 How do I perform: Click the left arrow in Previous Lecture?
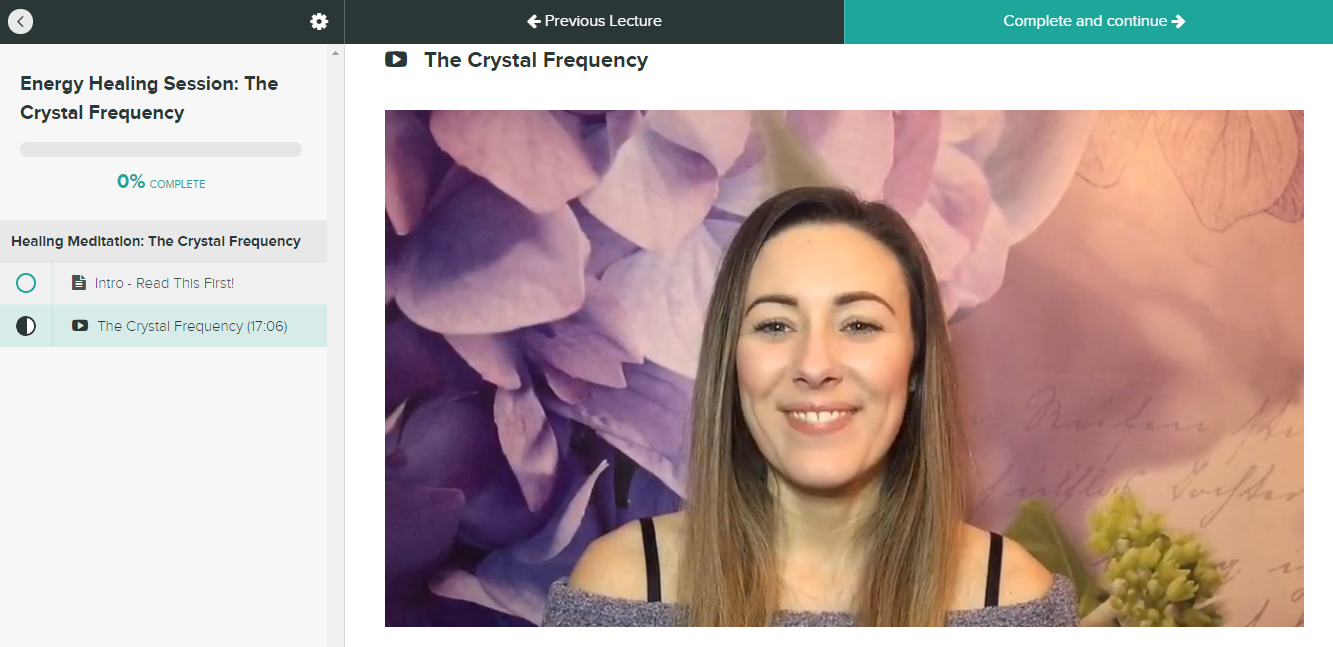(x=534, y=21)
